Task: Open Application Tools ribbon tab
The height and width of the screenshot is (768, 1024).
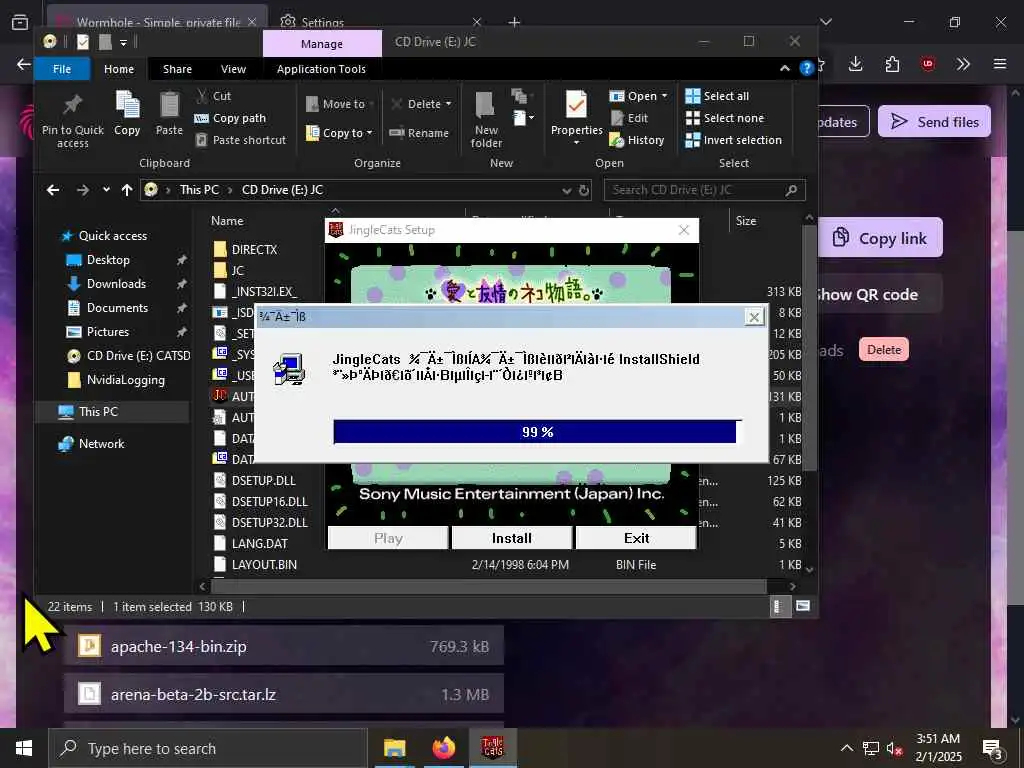Action: click(x=321, y=69)
